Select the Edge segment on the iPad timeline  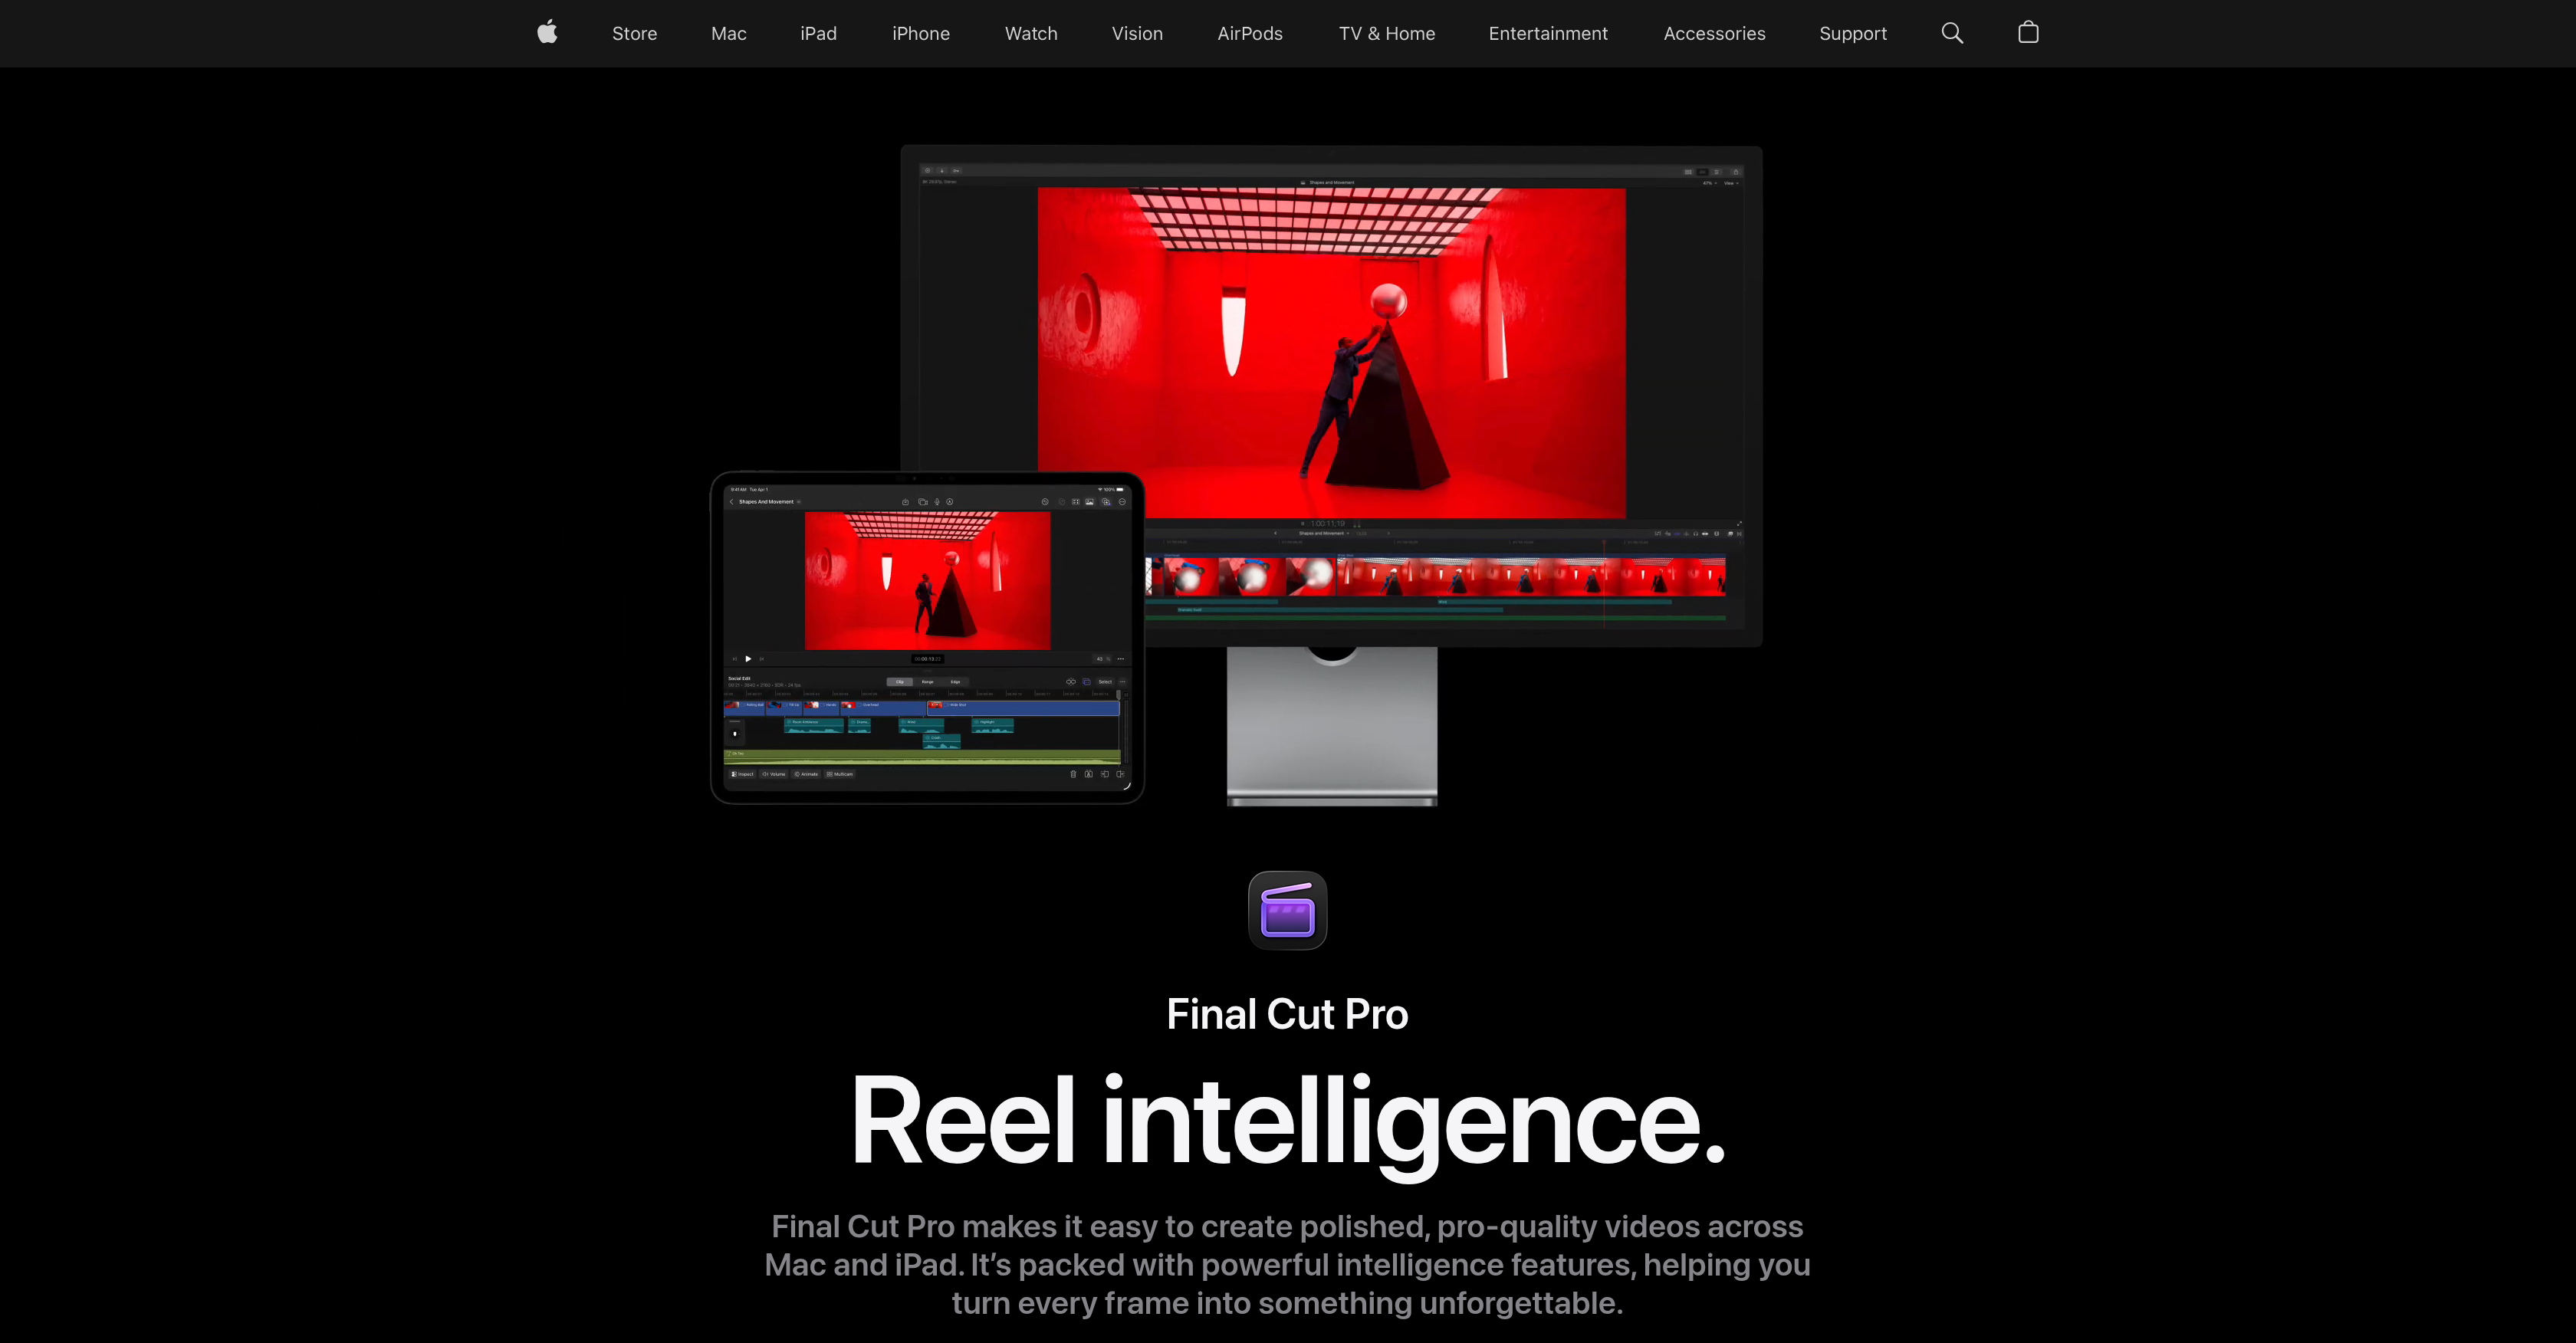(956, 682)
